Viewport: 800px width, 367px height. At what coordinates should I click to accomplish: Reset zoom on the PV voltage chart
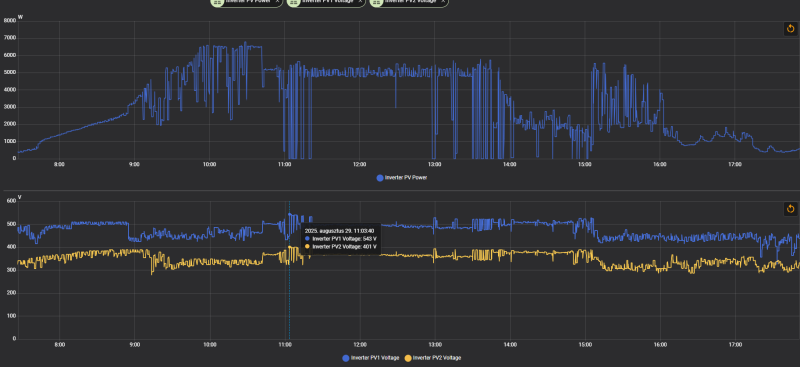coord(790,208)
